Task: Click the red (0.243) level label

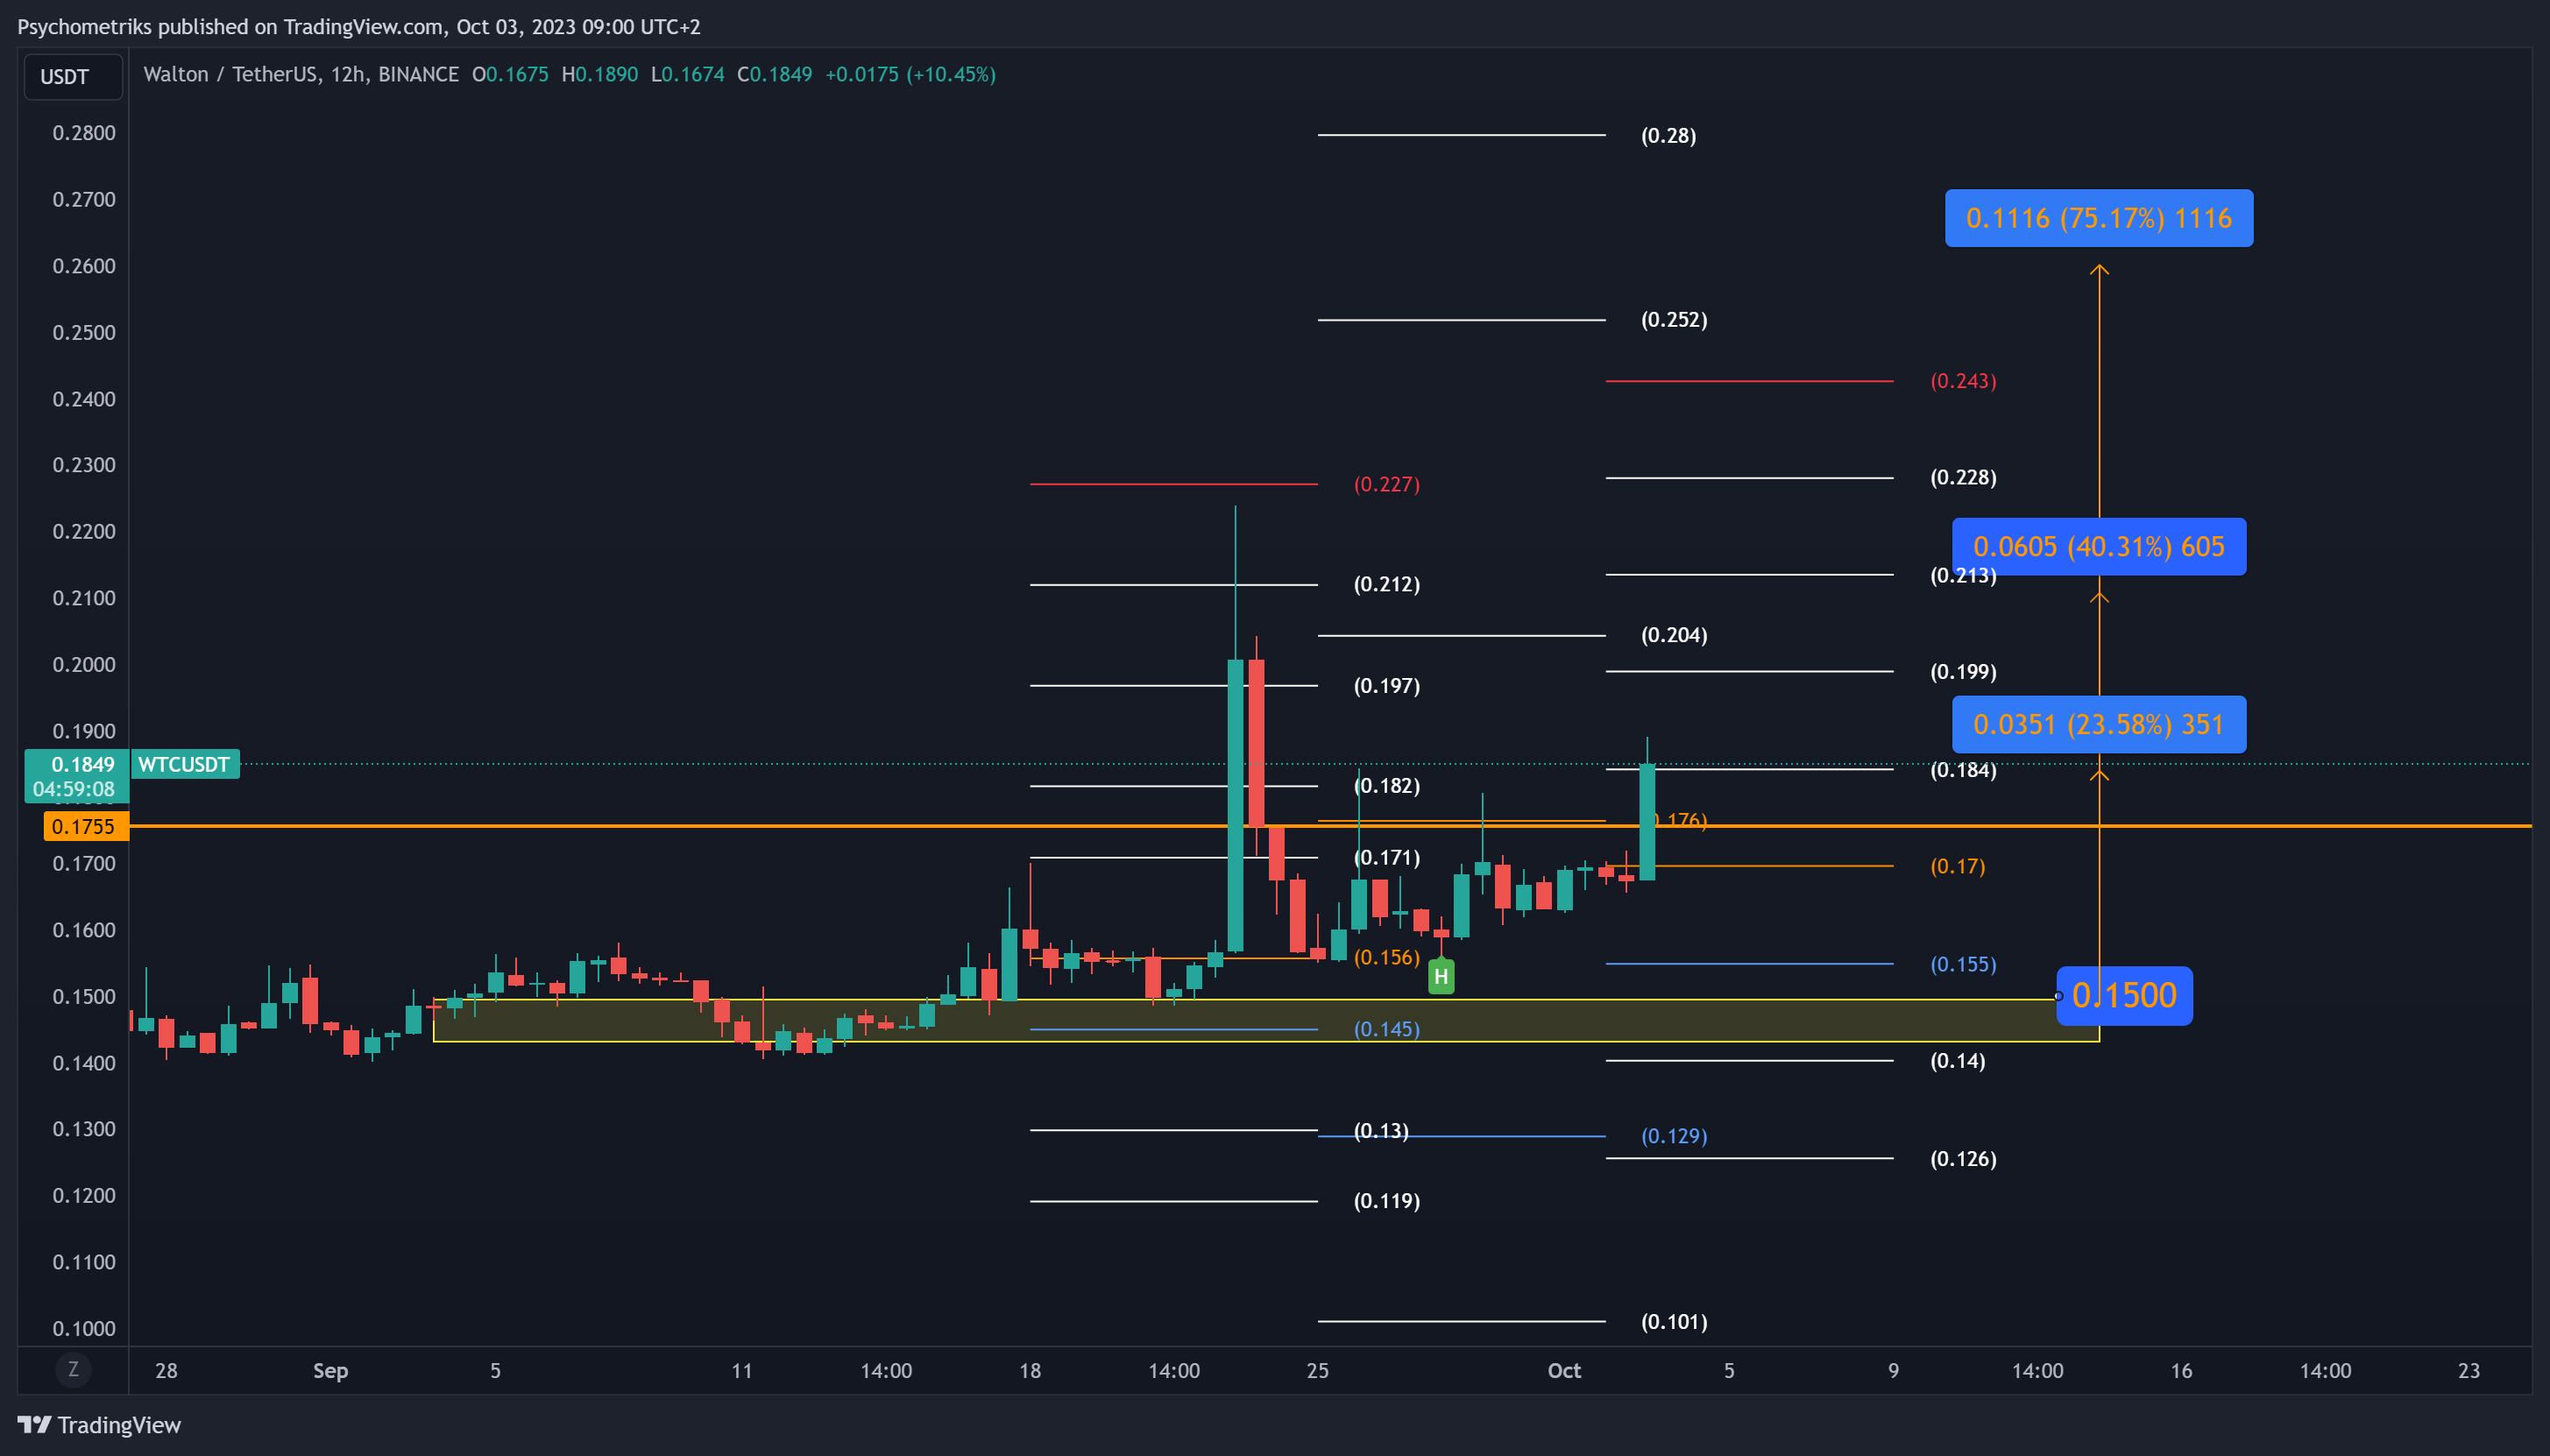Action: point(1963,380)
